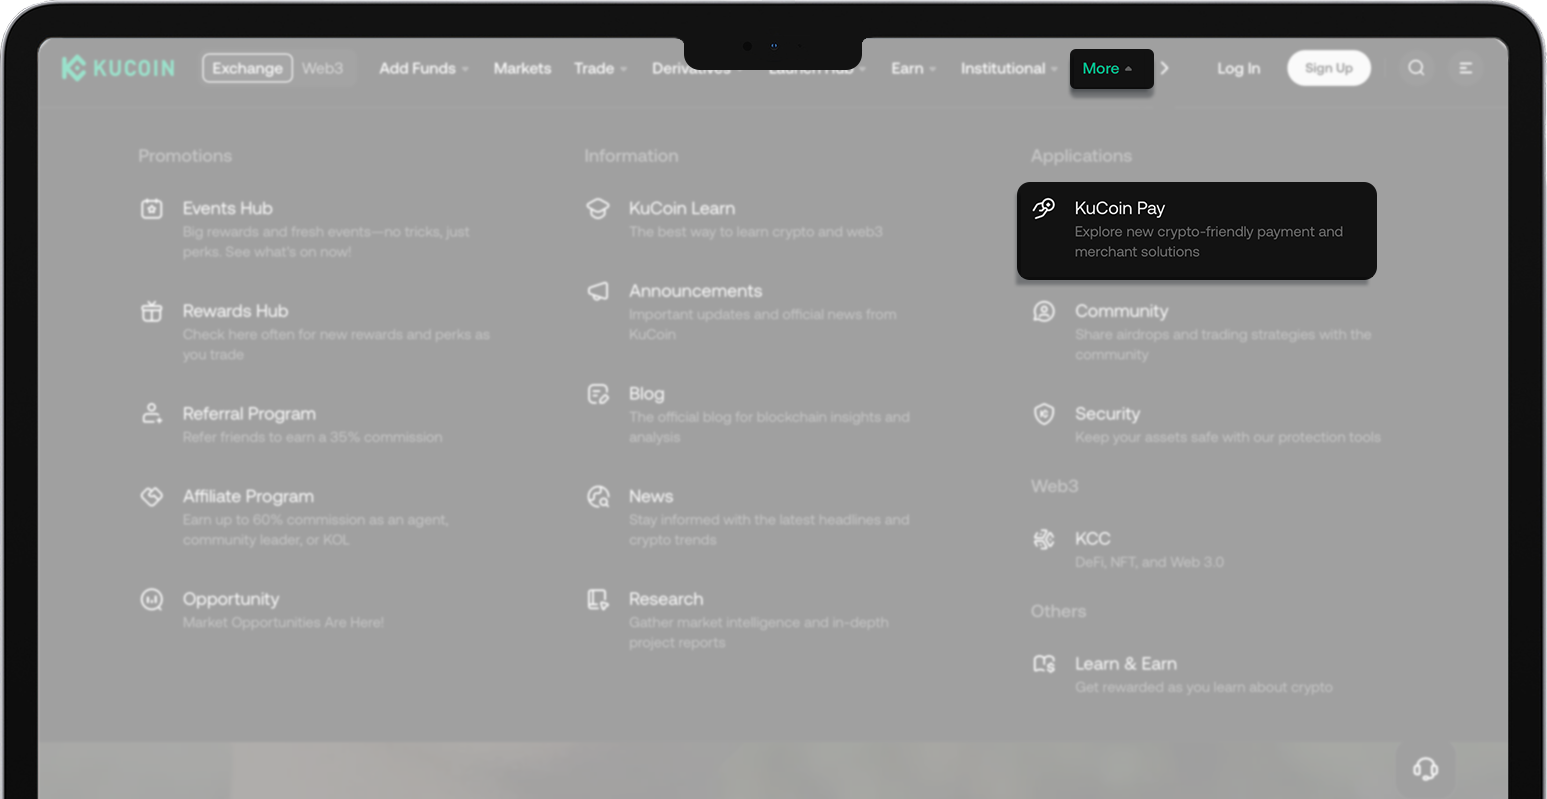The image size is (1547, 799).
Task: Click the KuCoin Learn graduation cap icon
Action: (x=598, y=209)
